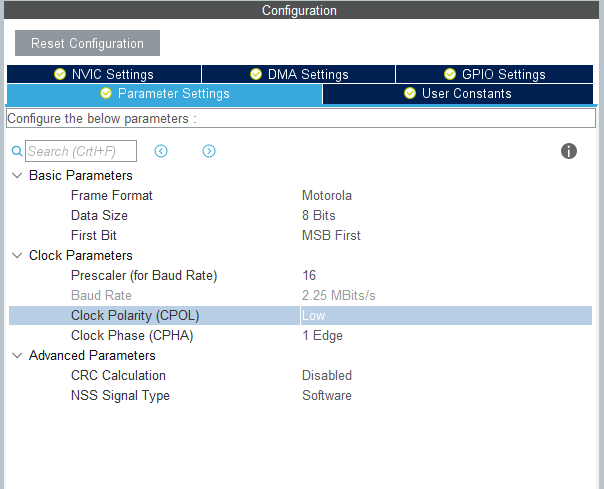Image resolution: width=604 pixels, height=489 pixels.
Task: Click the Basic Parameters heading text
Action: [81, 175]
